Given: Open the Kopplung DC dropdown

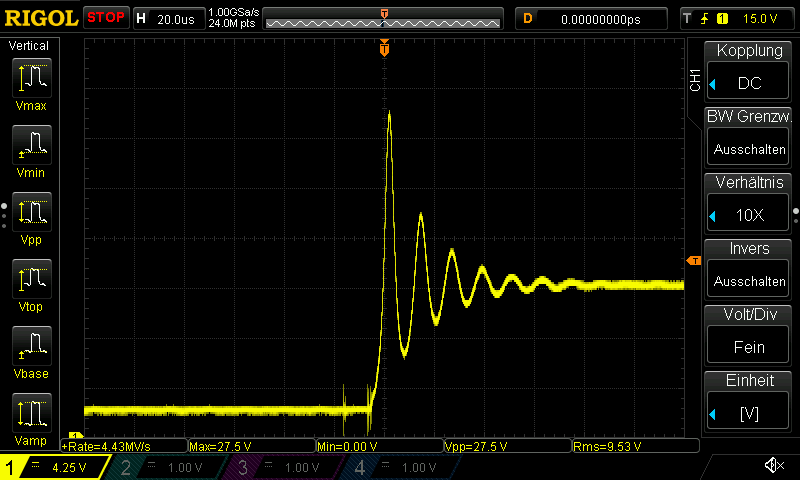Looking at the screenshot, I should [748, 70].
